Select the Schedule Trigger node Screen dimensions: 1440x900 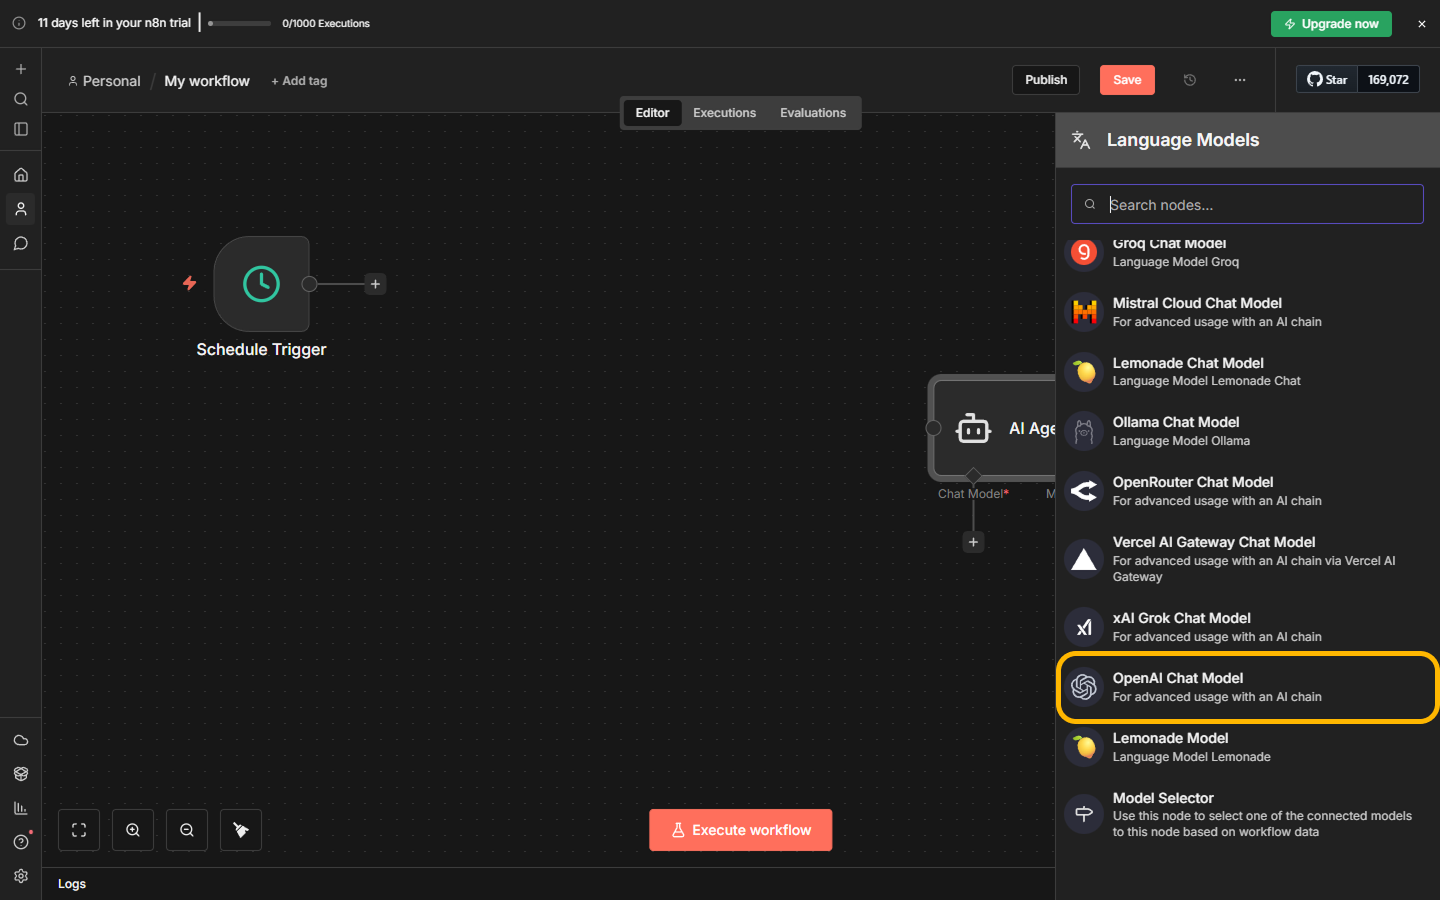[262, 285]
